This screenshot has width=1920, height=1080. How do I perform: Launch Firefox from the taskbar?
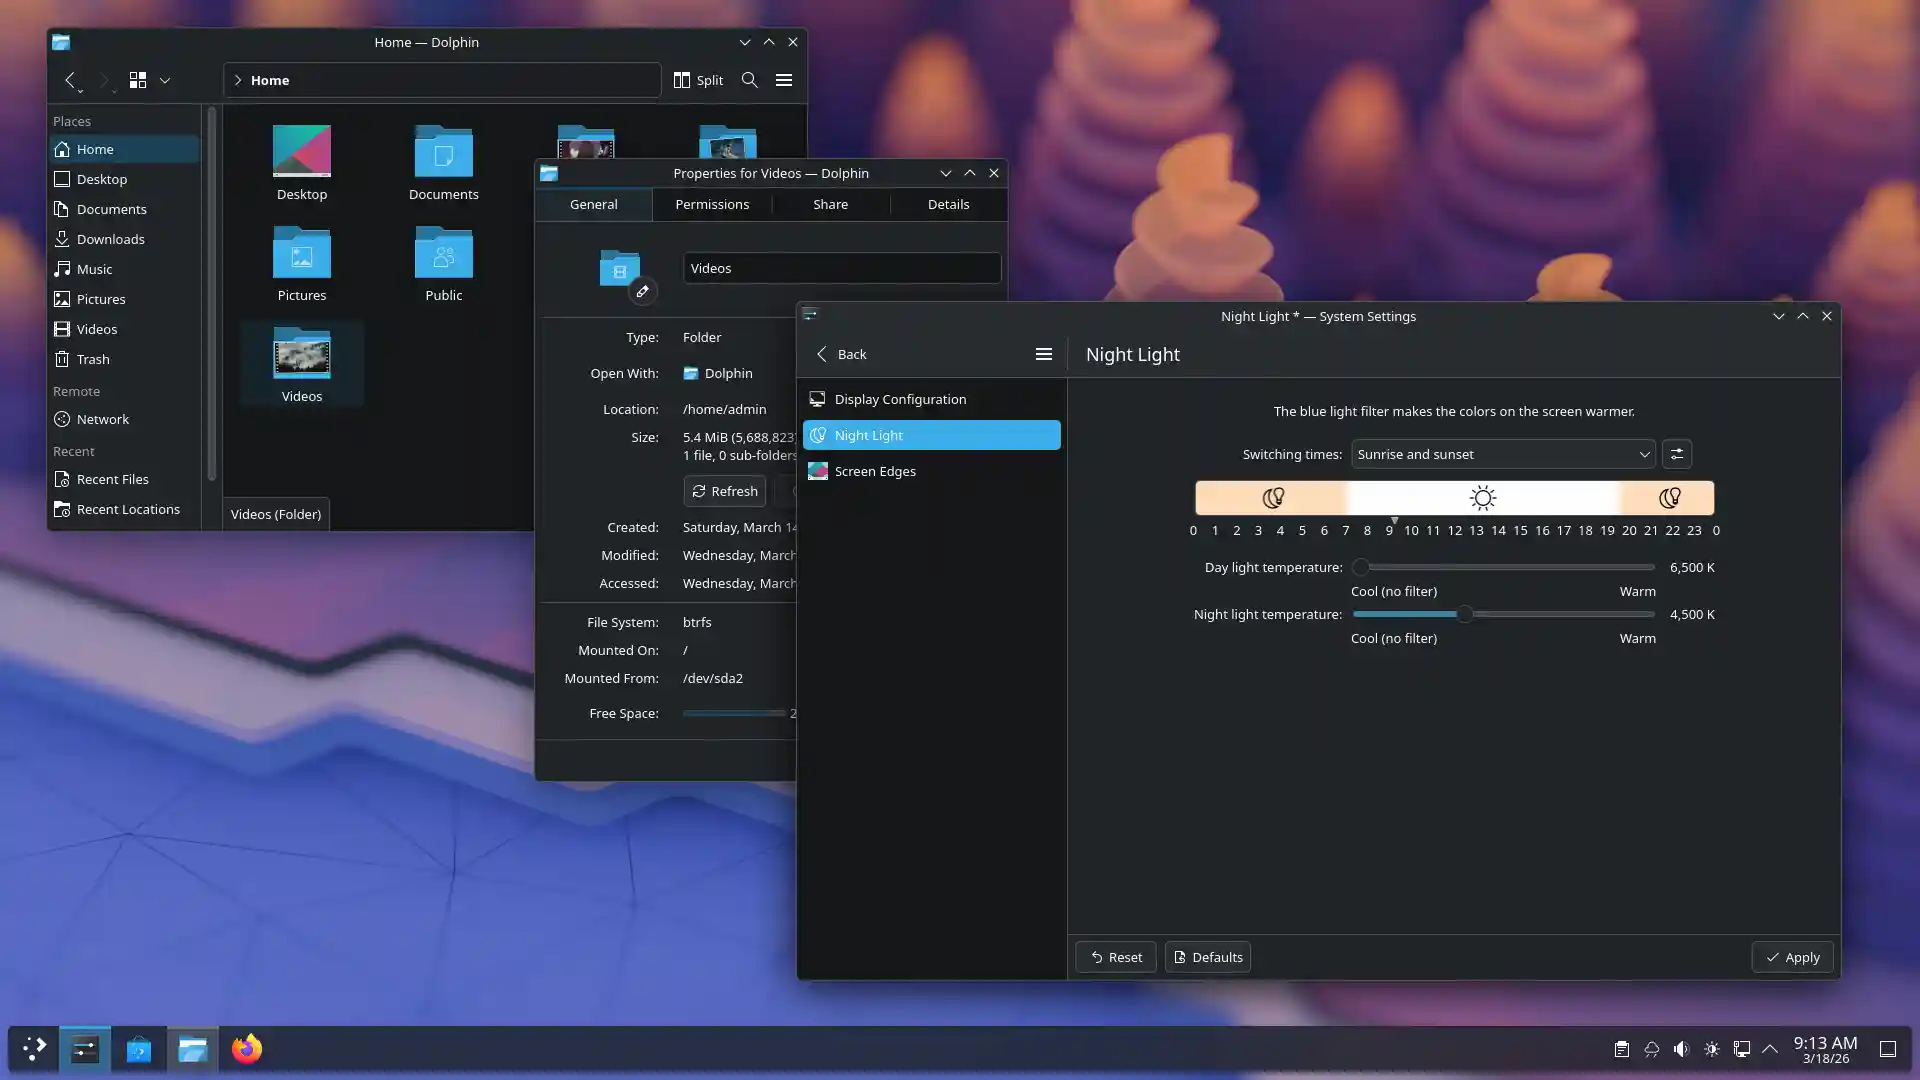[x=247, y=1049]
